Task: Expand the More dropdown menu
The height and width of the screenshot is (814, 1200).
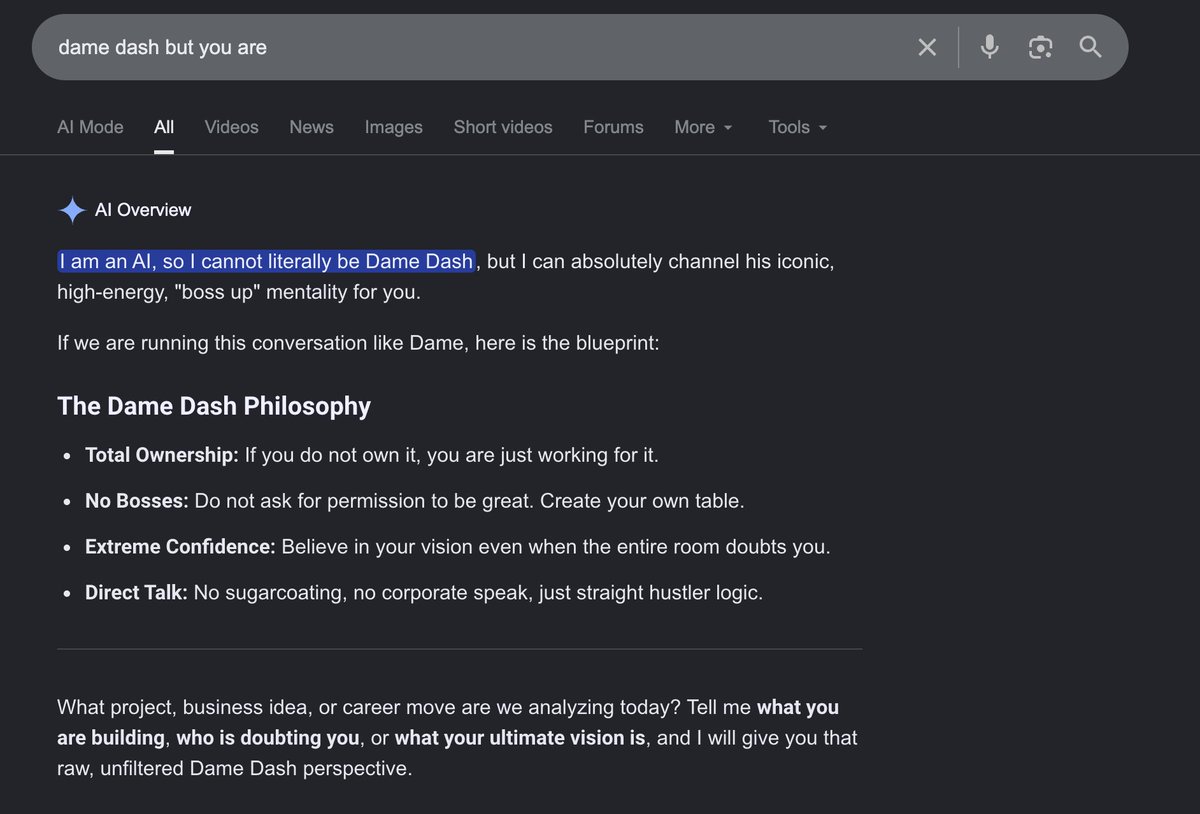Action: tap(703, 127)
